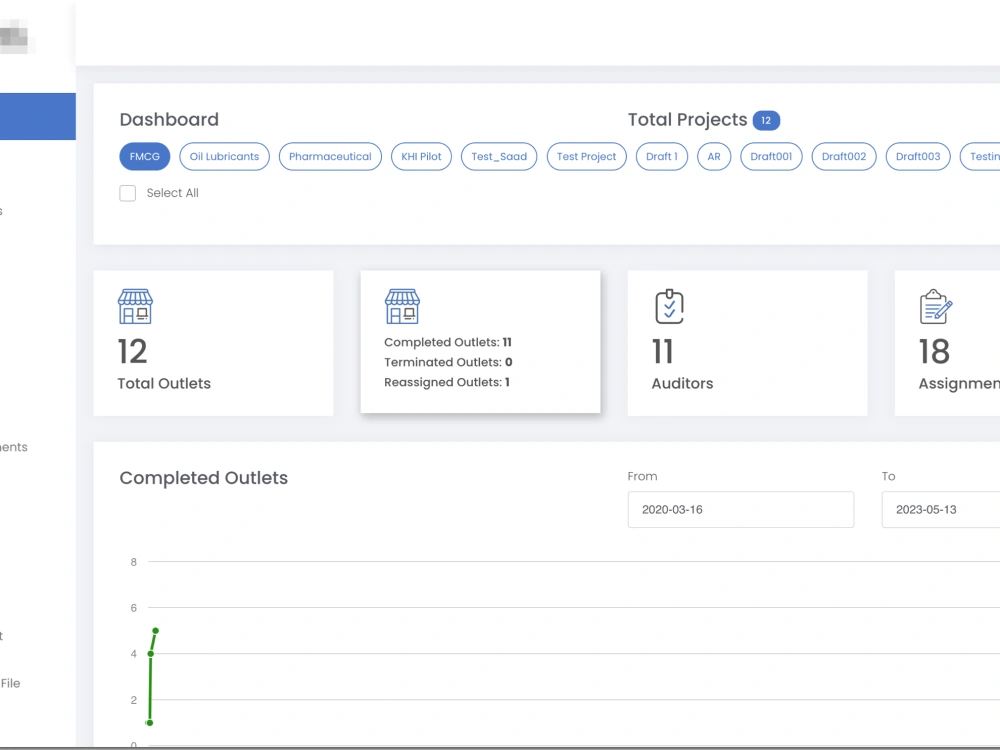Open the From date field 2020-03-16
The height and width of the screenshot is (750, 1000).
coord(740,510)
